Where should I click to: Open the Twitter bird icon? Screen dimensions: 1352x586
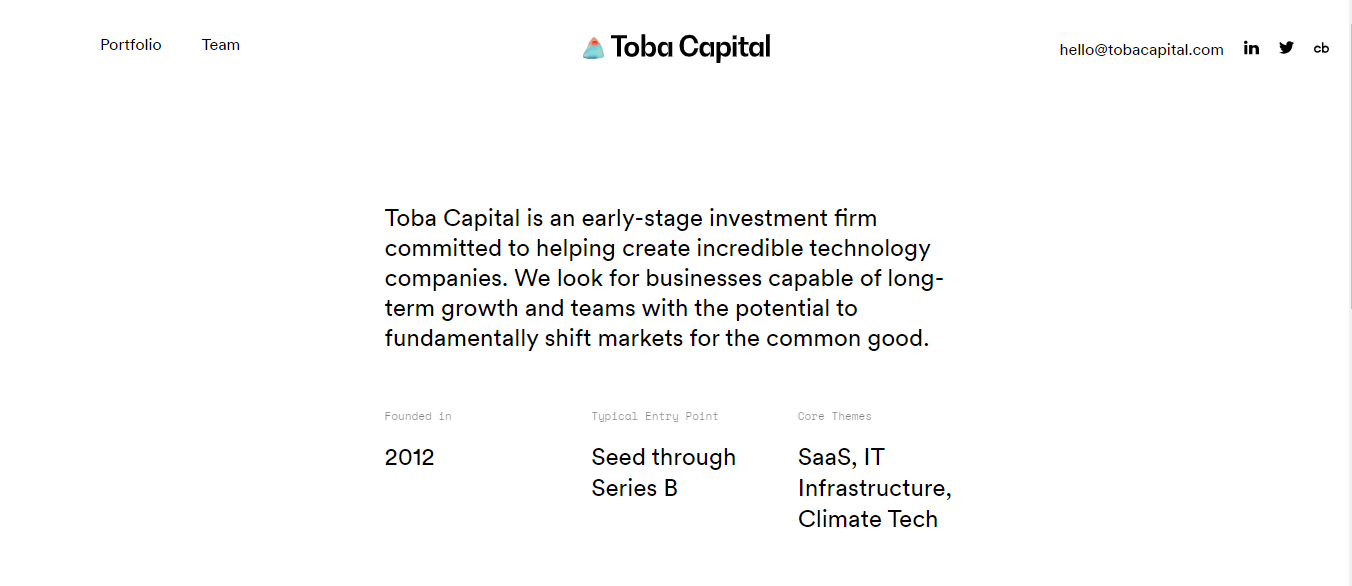point(1286,47)
